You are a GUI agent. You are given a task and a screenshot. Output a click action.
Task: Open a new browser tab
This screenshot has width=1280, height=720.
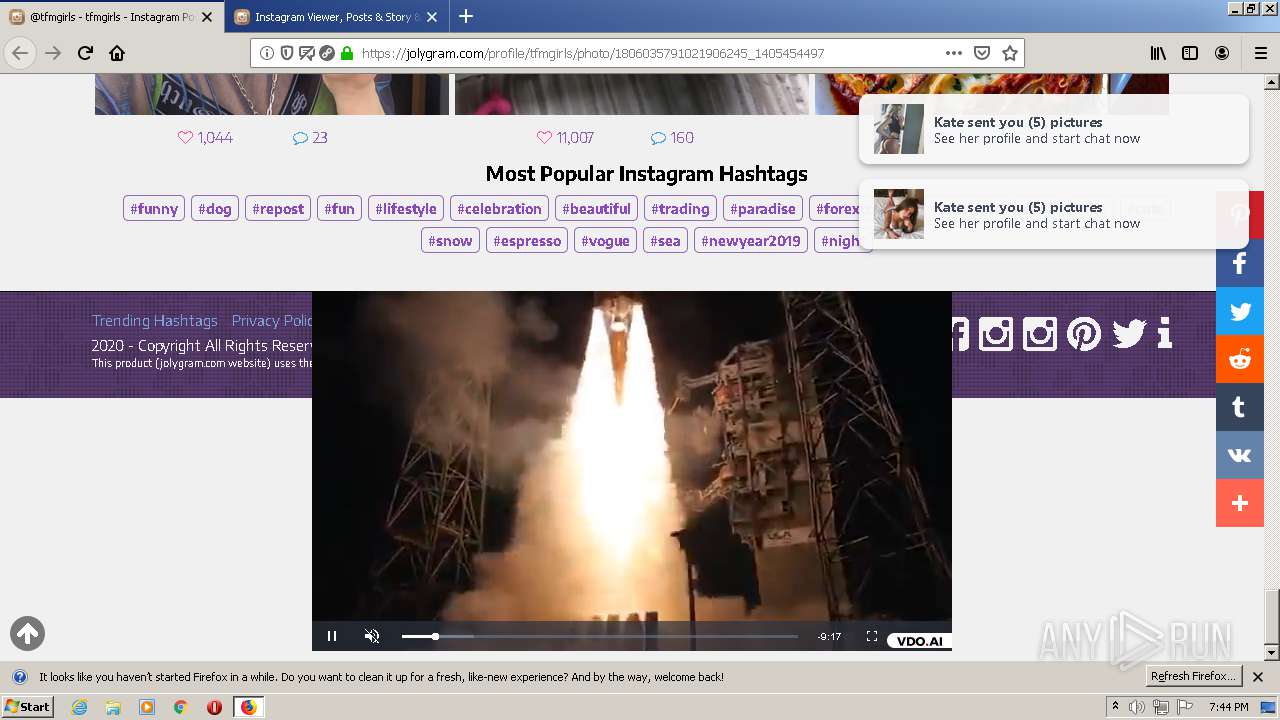click(x=466, y=16)
